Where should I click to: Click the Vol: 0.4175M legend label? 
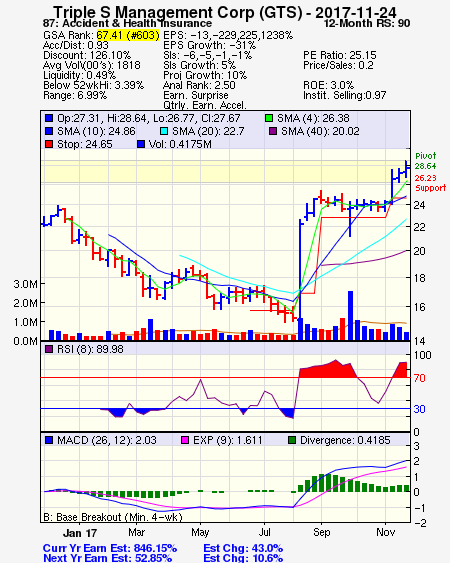[180, 144]
